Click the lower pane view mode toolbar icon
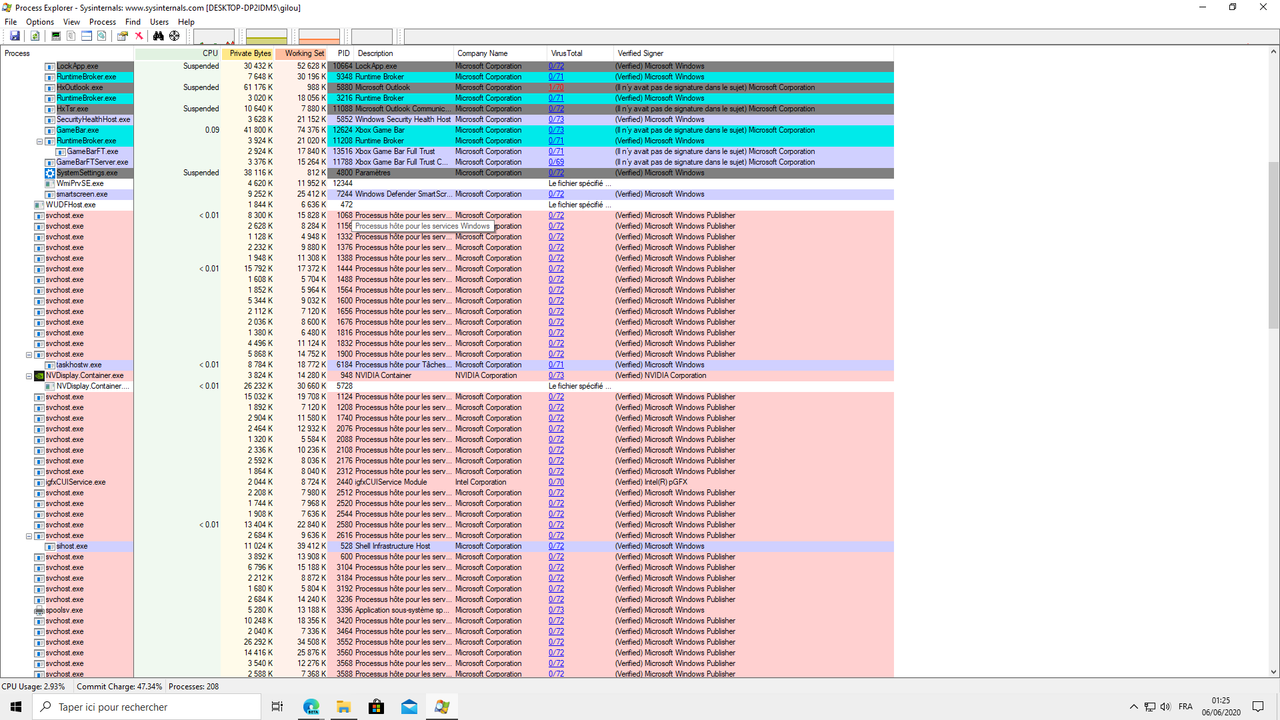Screen dimensions: 1280x720 pos(102,36)
